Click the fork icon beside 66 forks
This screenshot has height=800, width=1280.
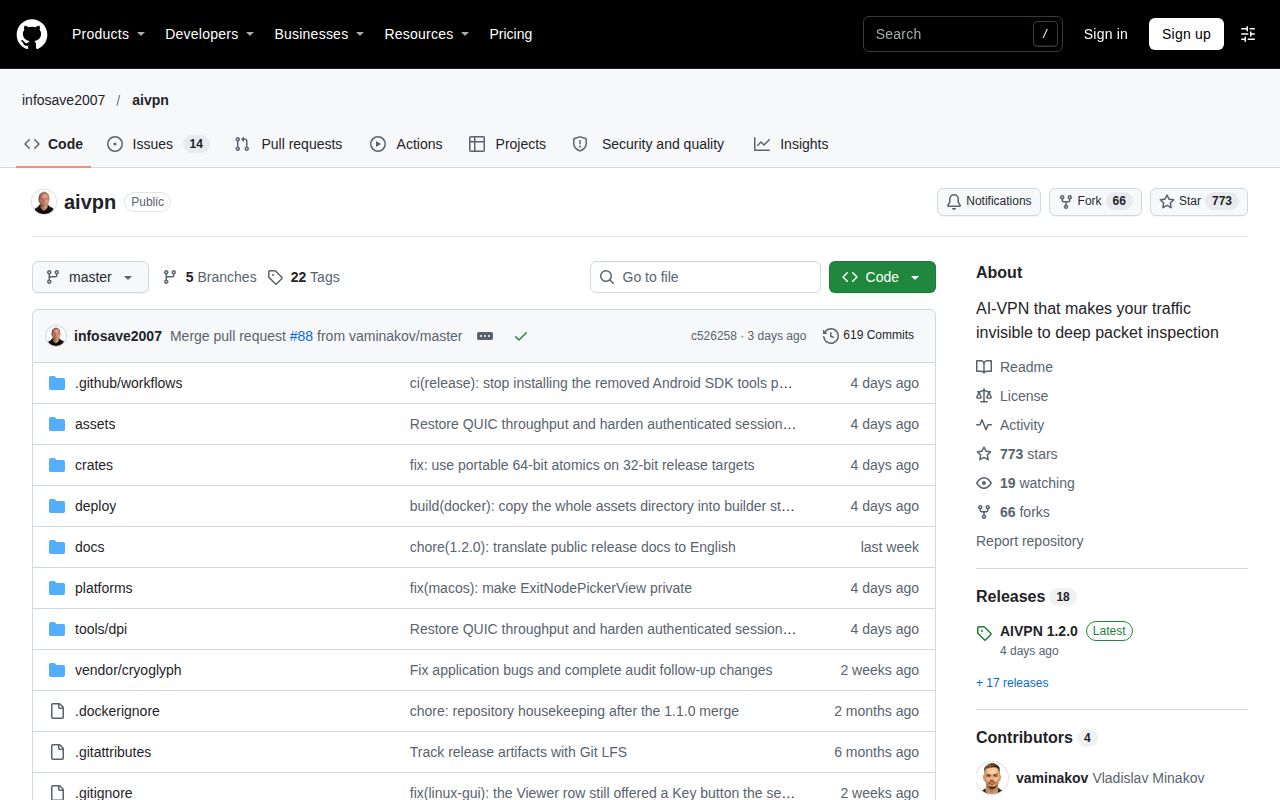click(984, 512)
